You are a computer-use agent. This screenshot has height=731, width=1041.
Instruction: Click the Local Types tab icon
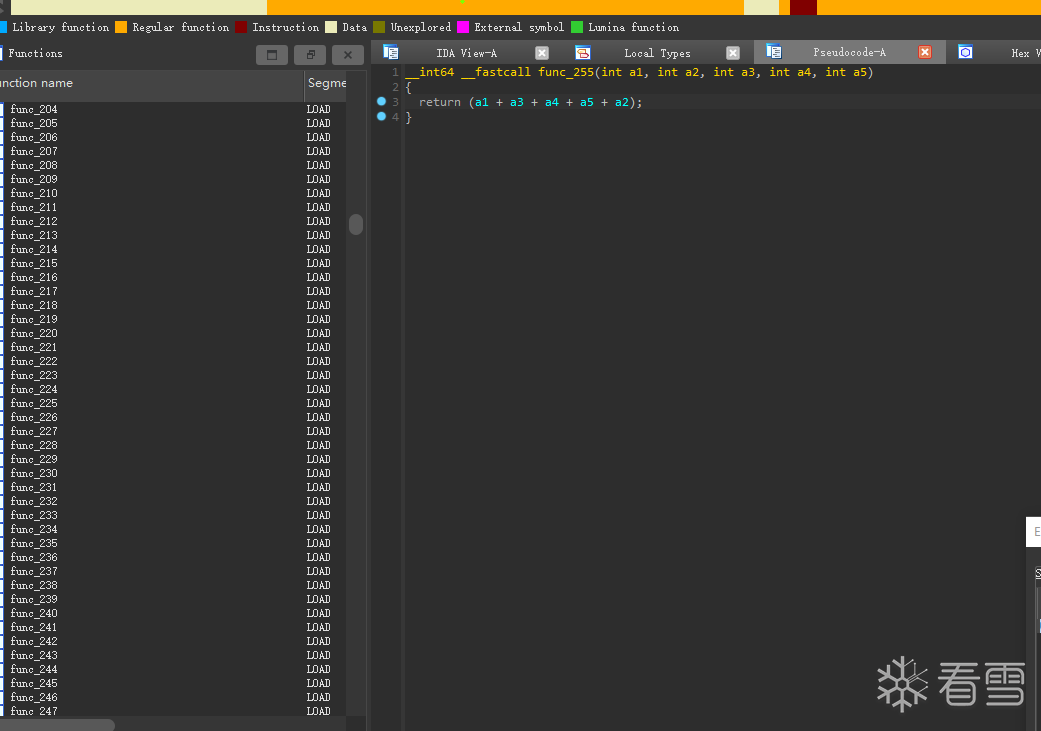tap(583, 52)
